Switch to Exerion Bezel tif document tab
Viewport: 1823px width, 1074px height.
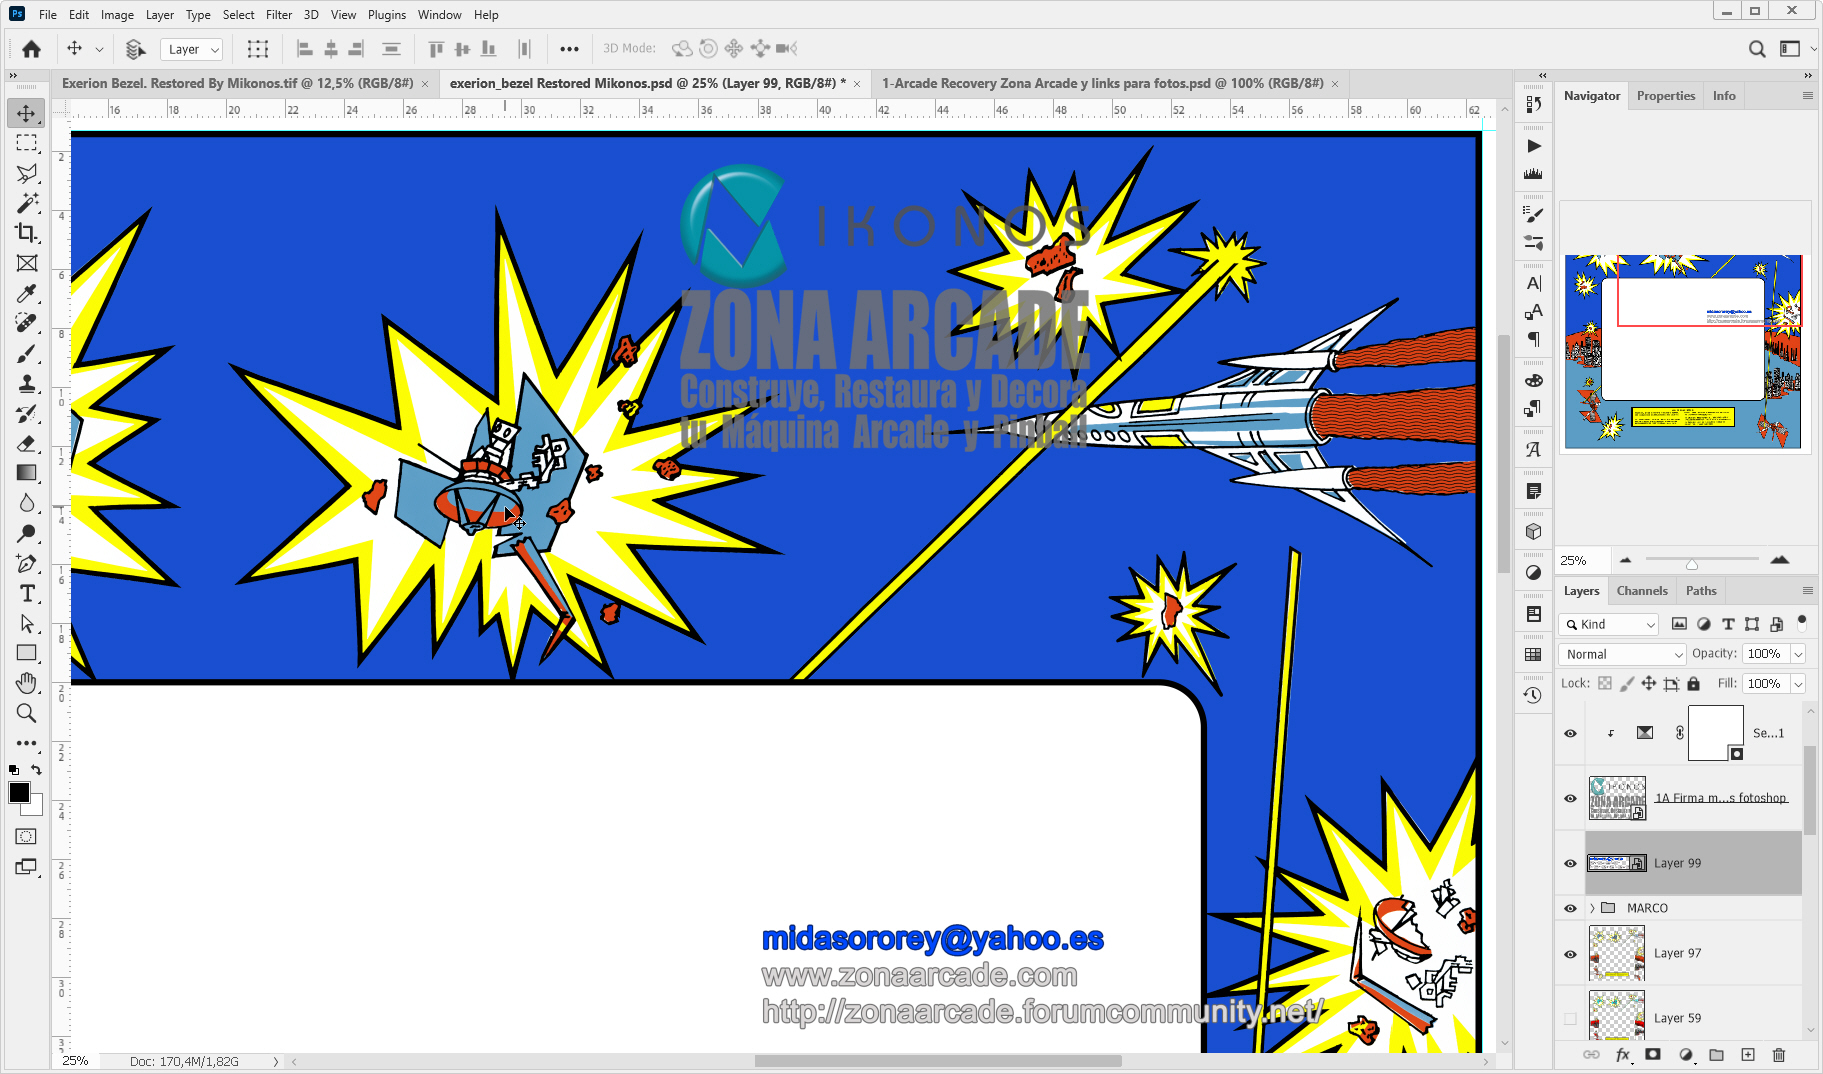(x=237, y=83)
